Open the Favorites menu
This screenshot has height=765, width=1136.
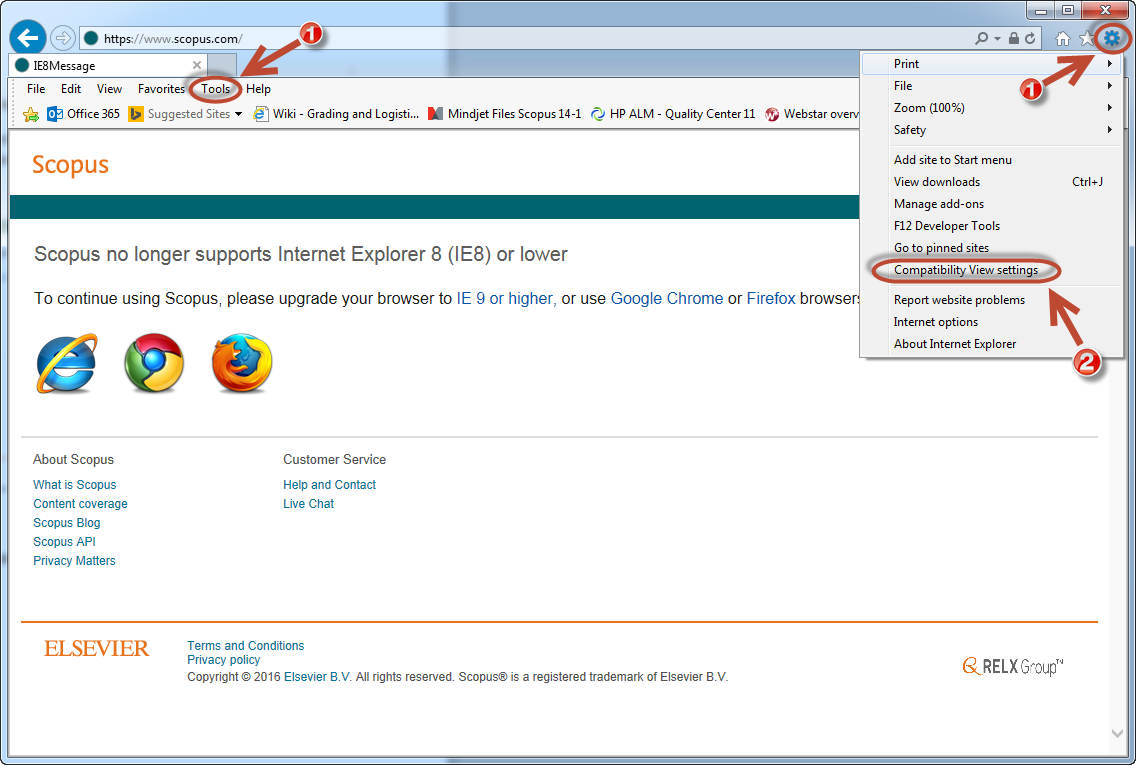click(161, 89)
